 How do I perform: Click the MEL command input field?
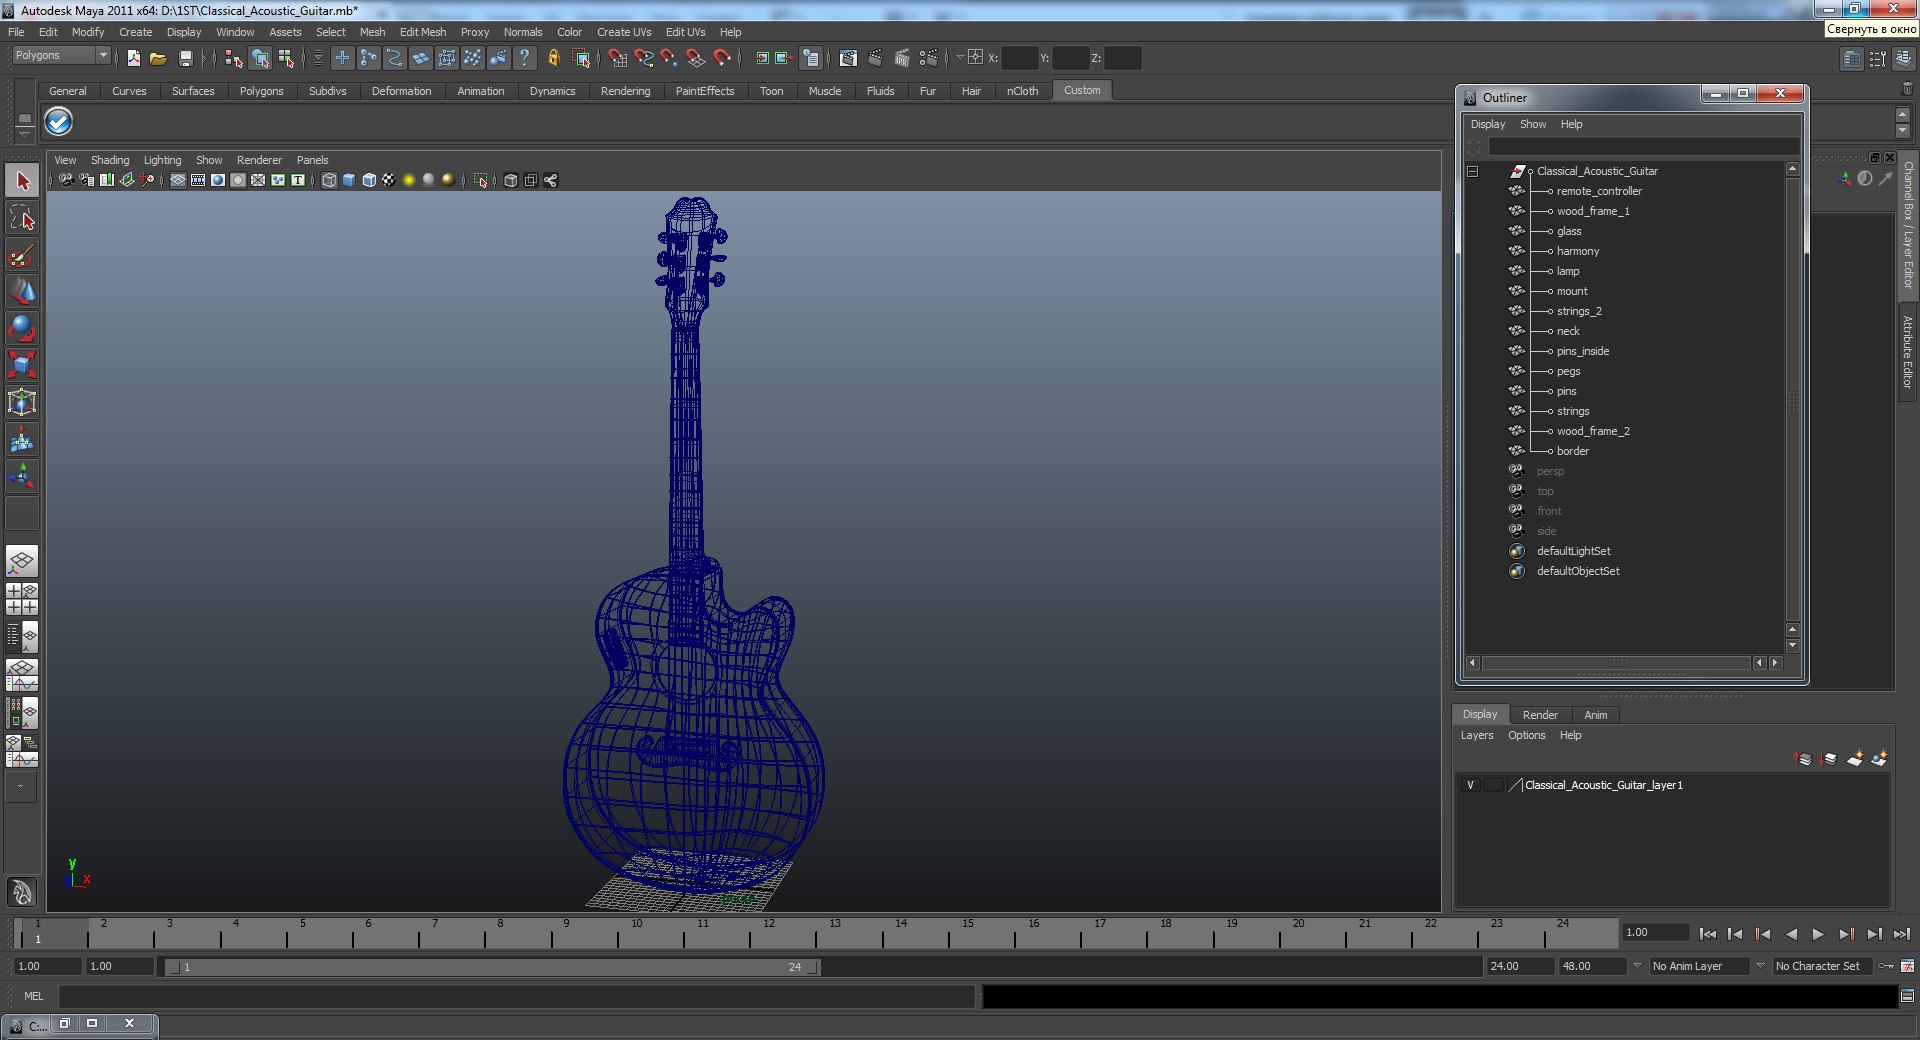(x=516, y=996)
